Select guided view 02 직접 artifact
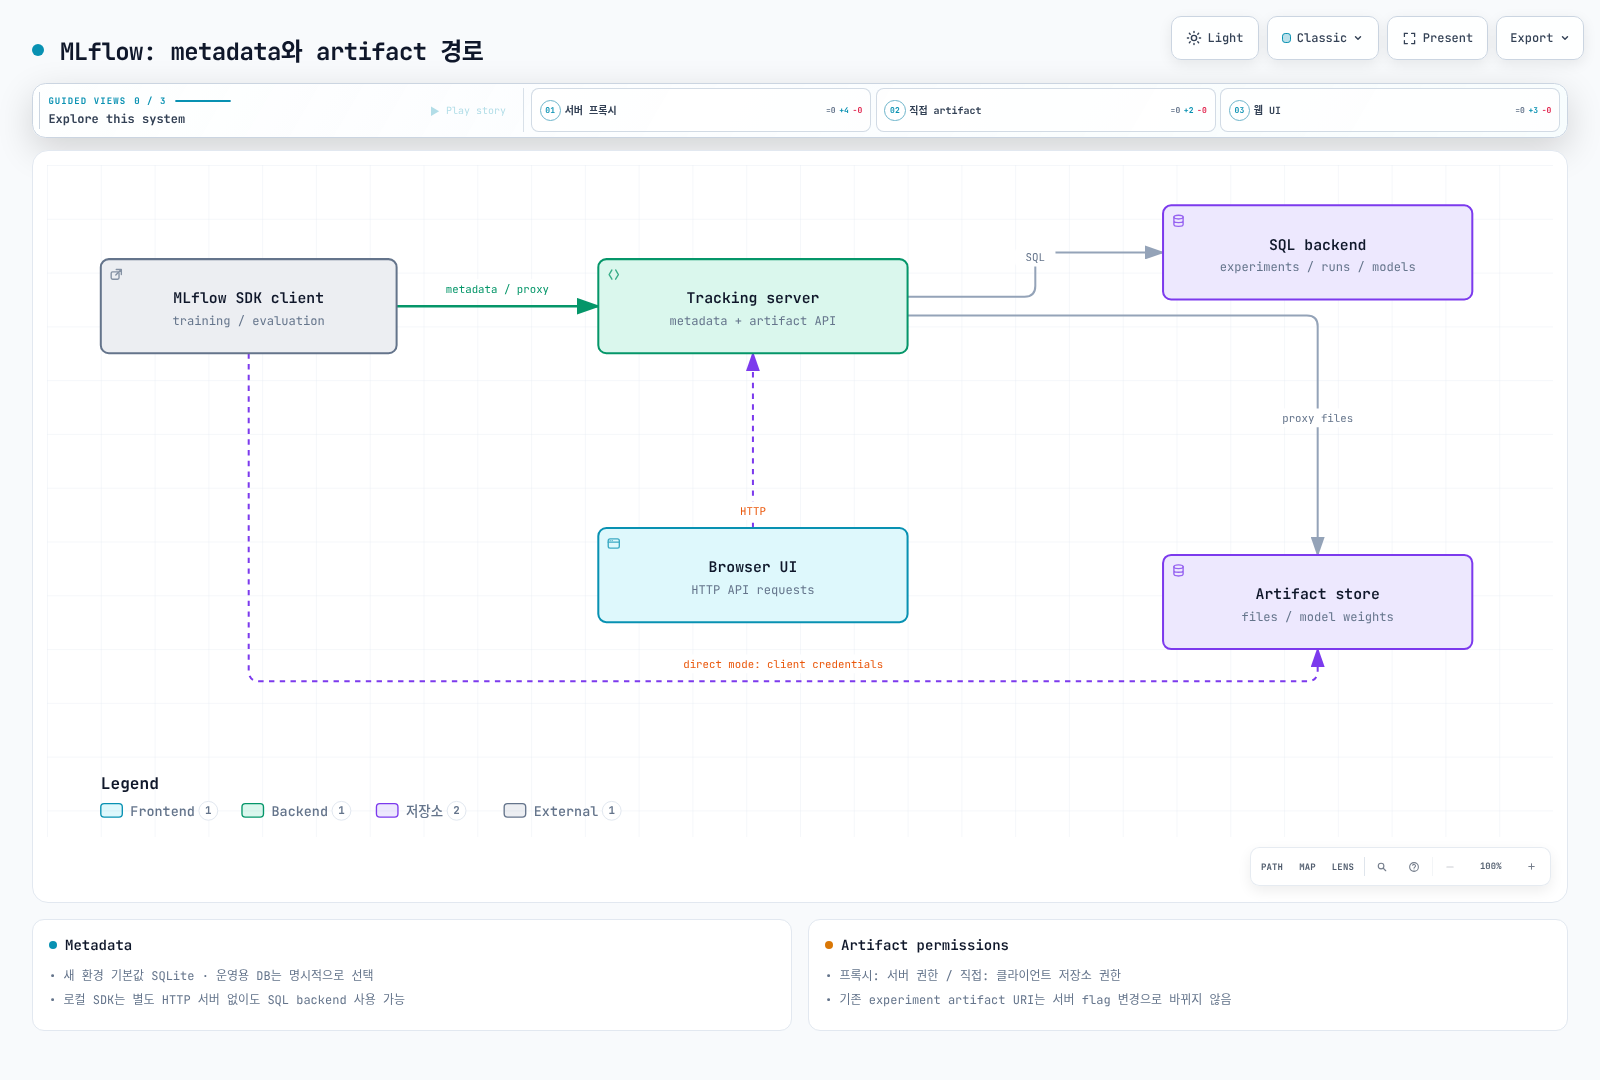This screenshot has height=1080, width=1600. (x=1046, y=110)
